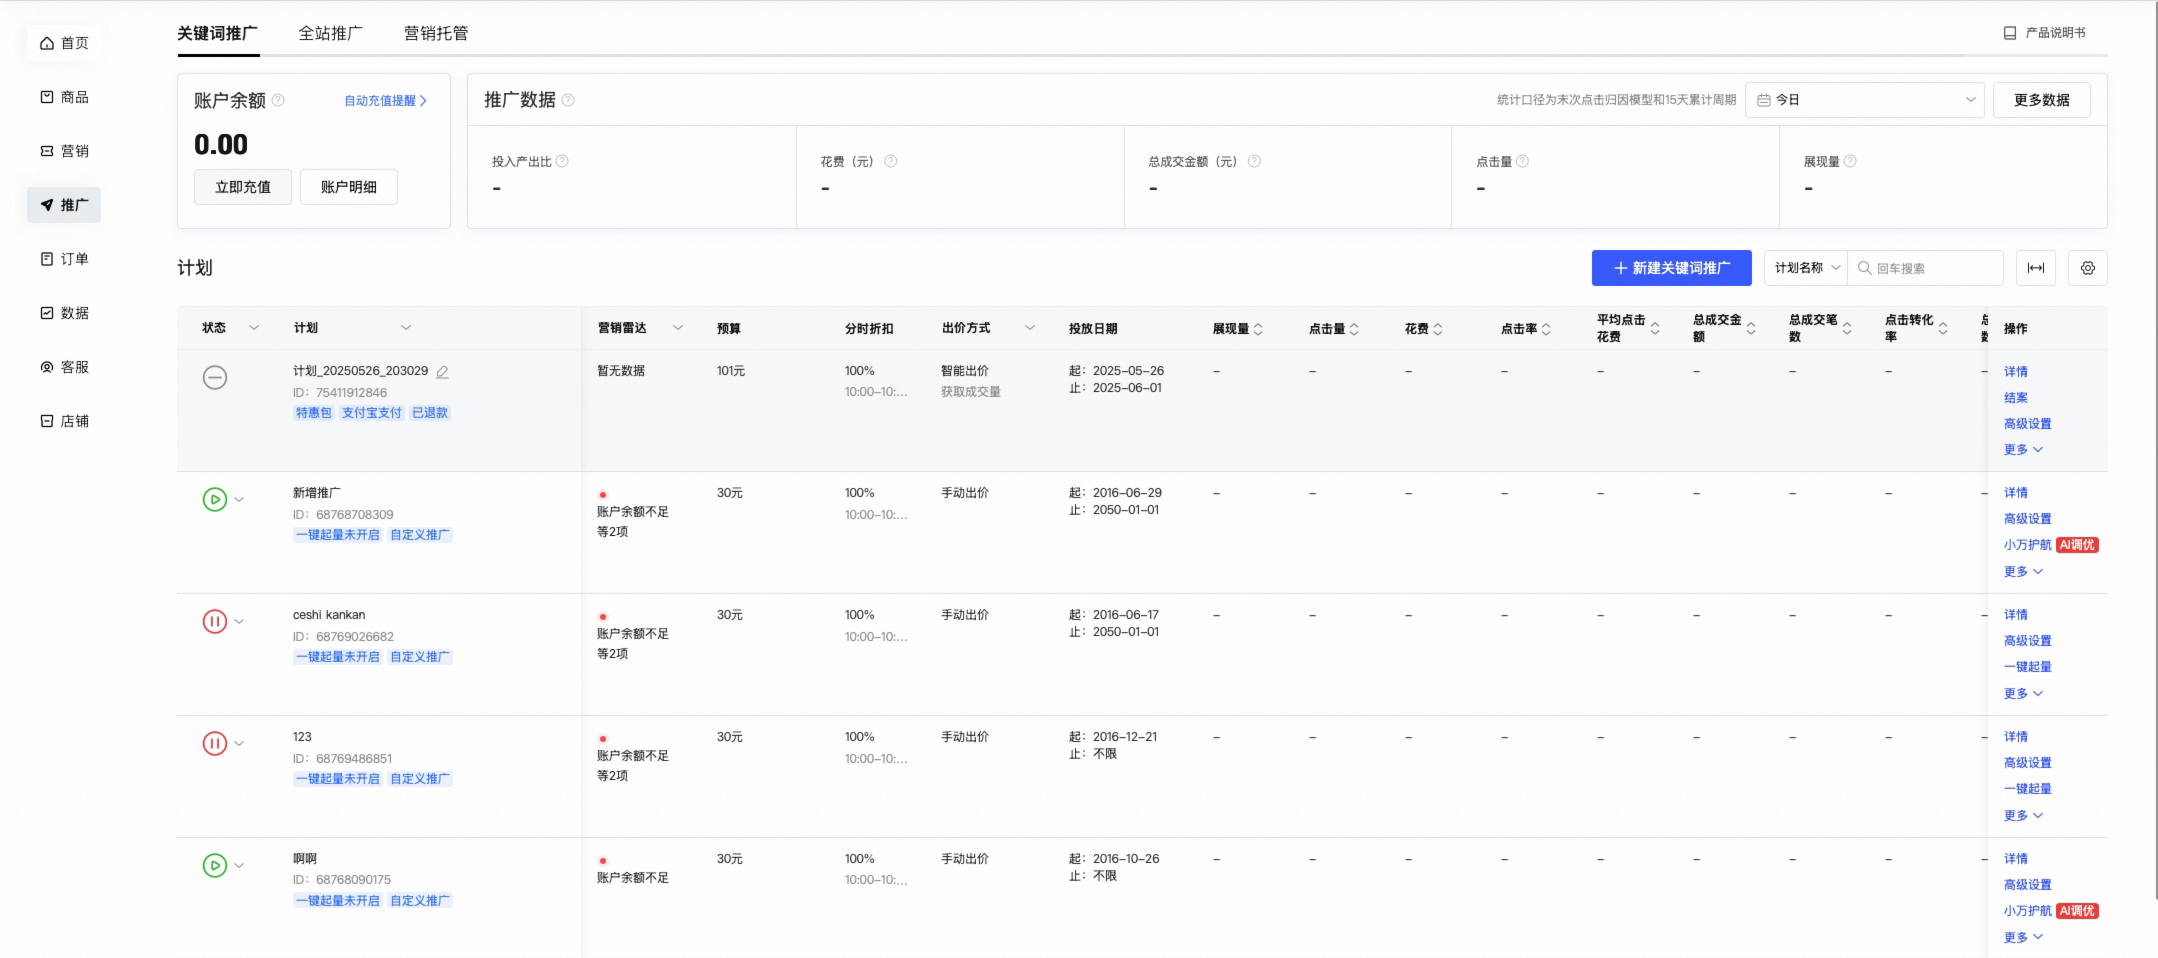Screen dimensions: 2158x958
Task: Click the table settings gear icon
Action: click(x=2088, y=268)
